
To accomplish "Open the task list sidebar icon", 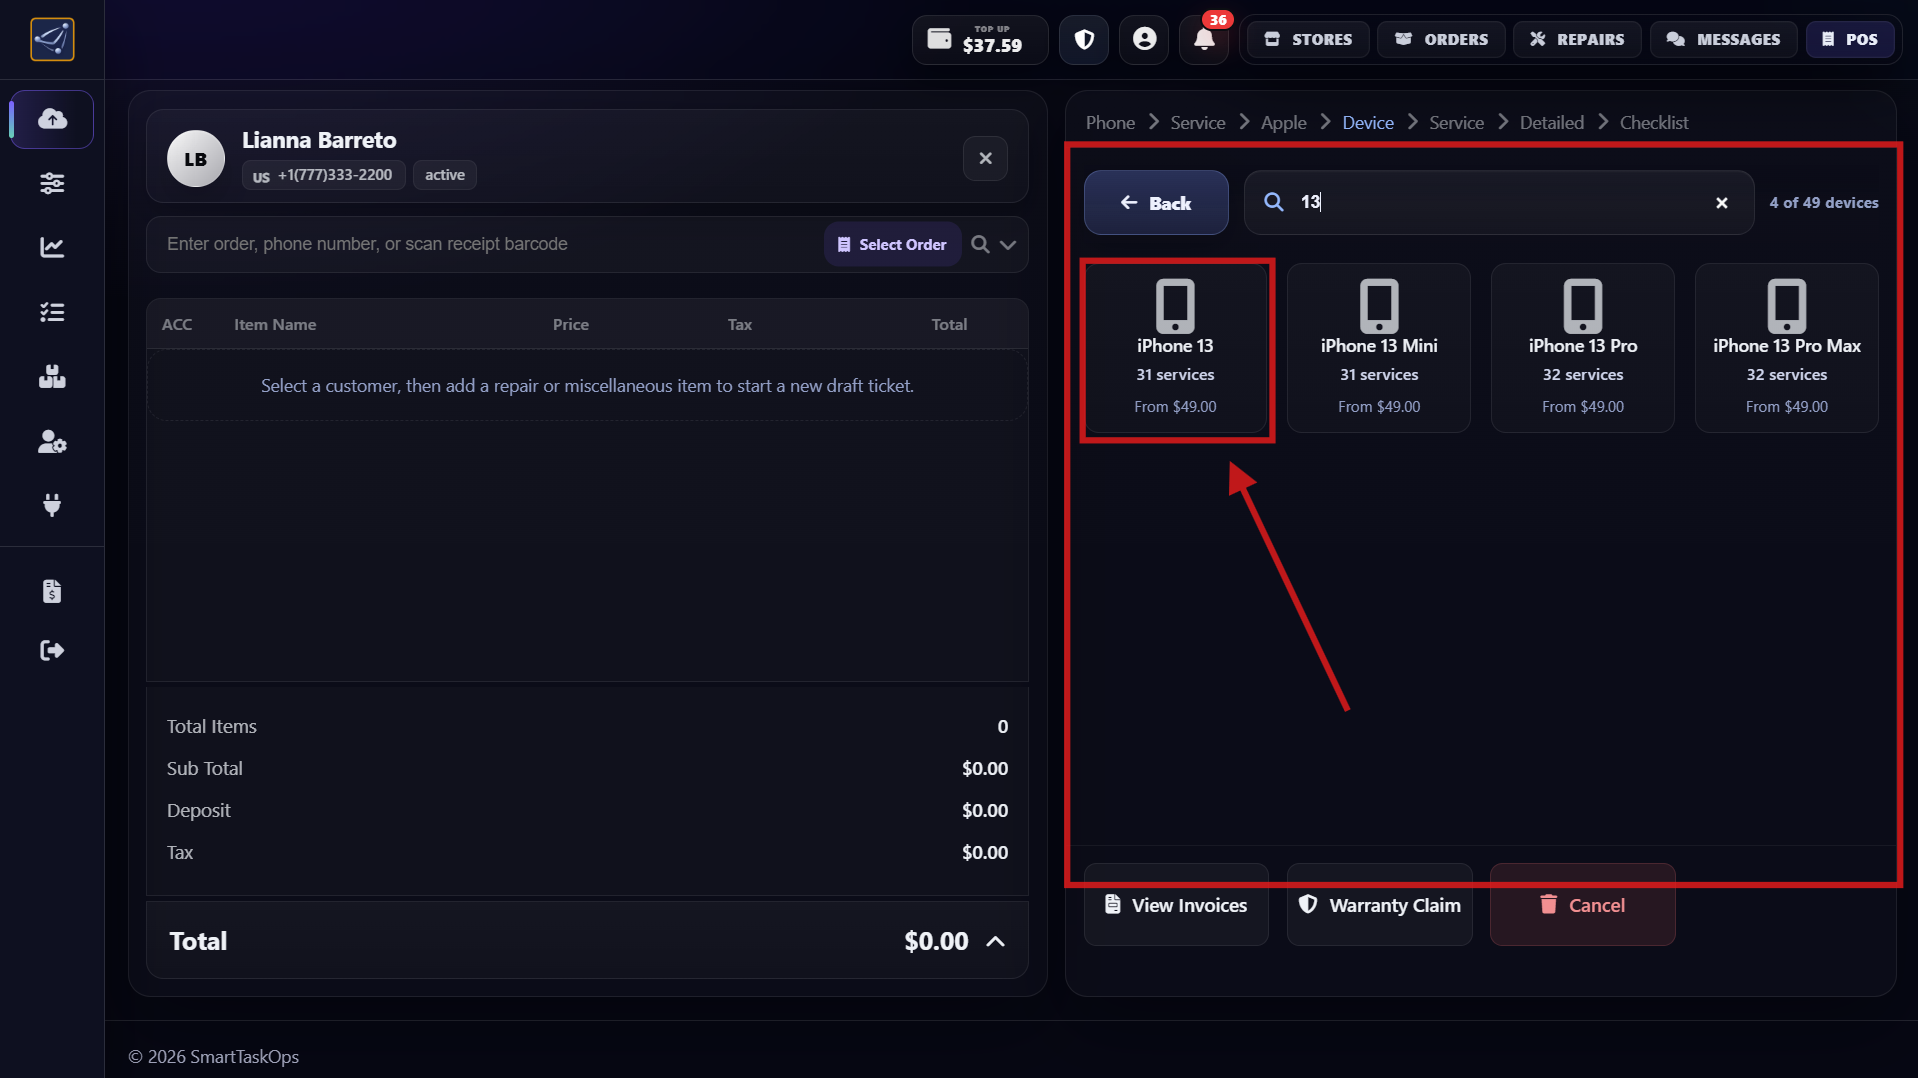I will 52,312.
